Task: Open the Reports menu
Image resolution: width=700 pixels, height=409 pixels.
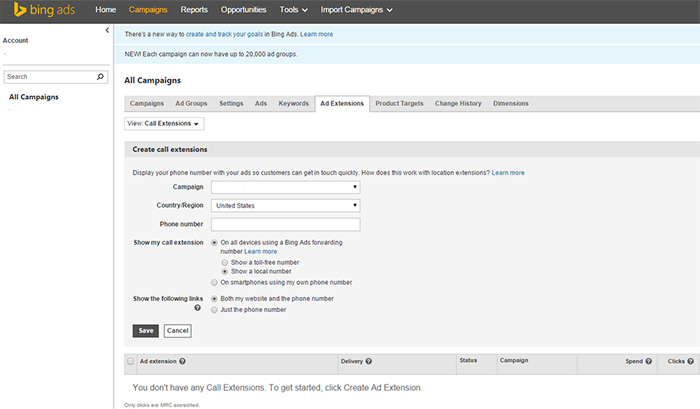Action: 194,10
